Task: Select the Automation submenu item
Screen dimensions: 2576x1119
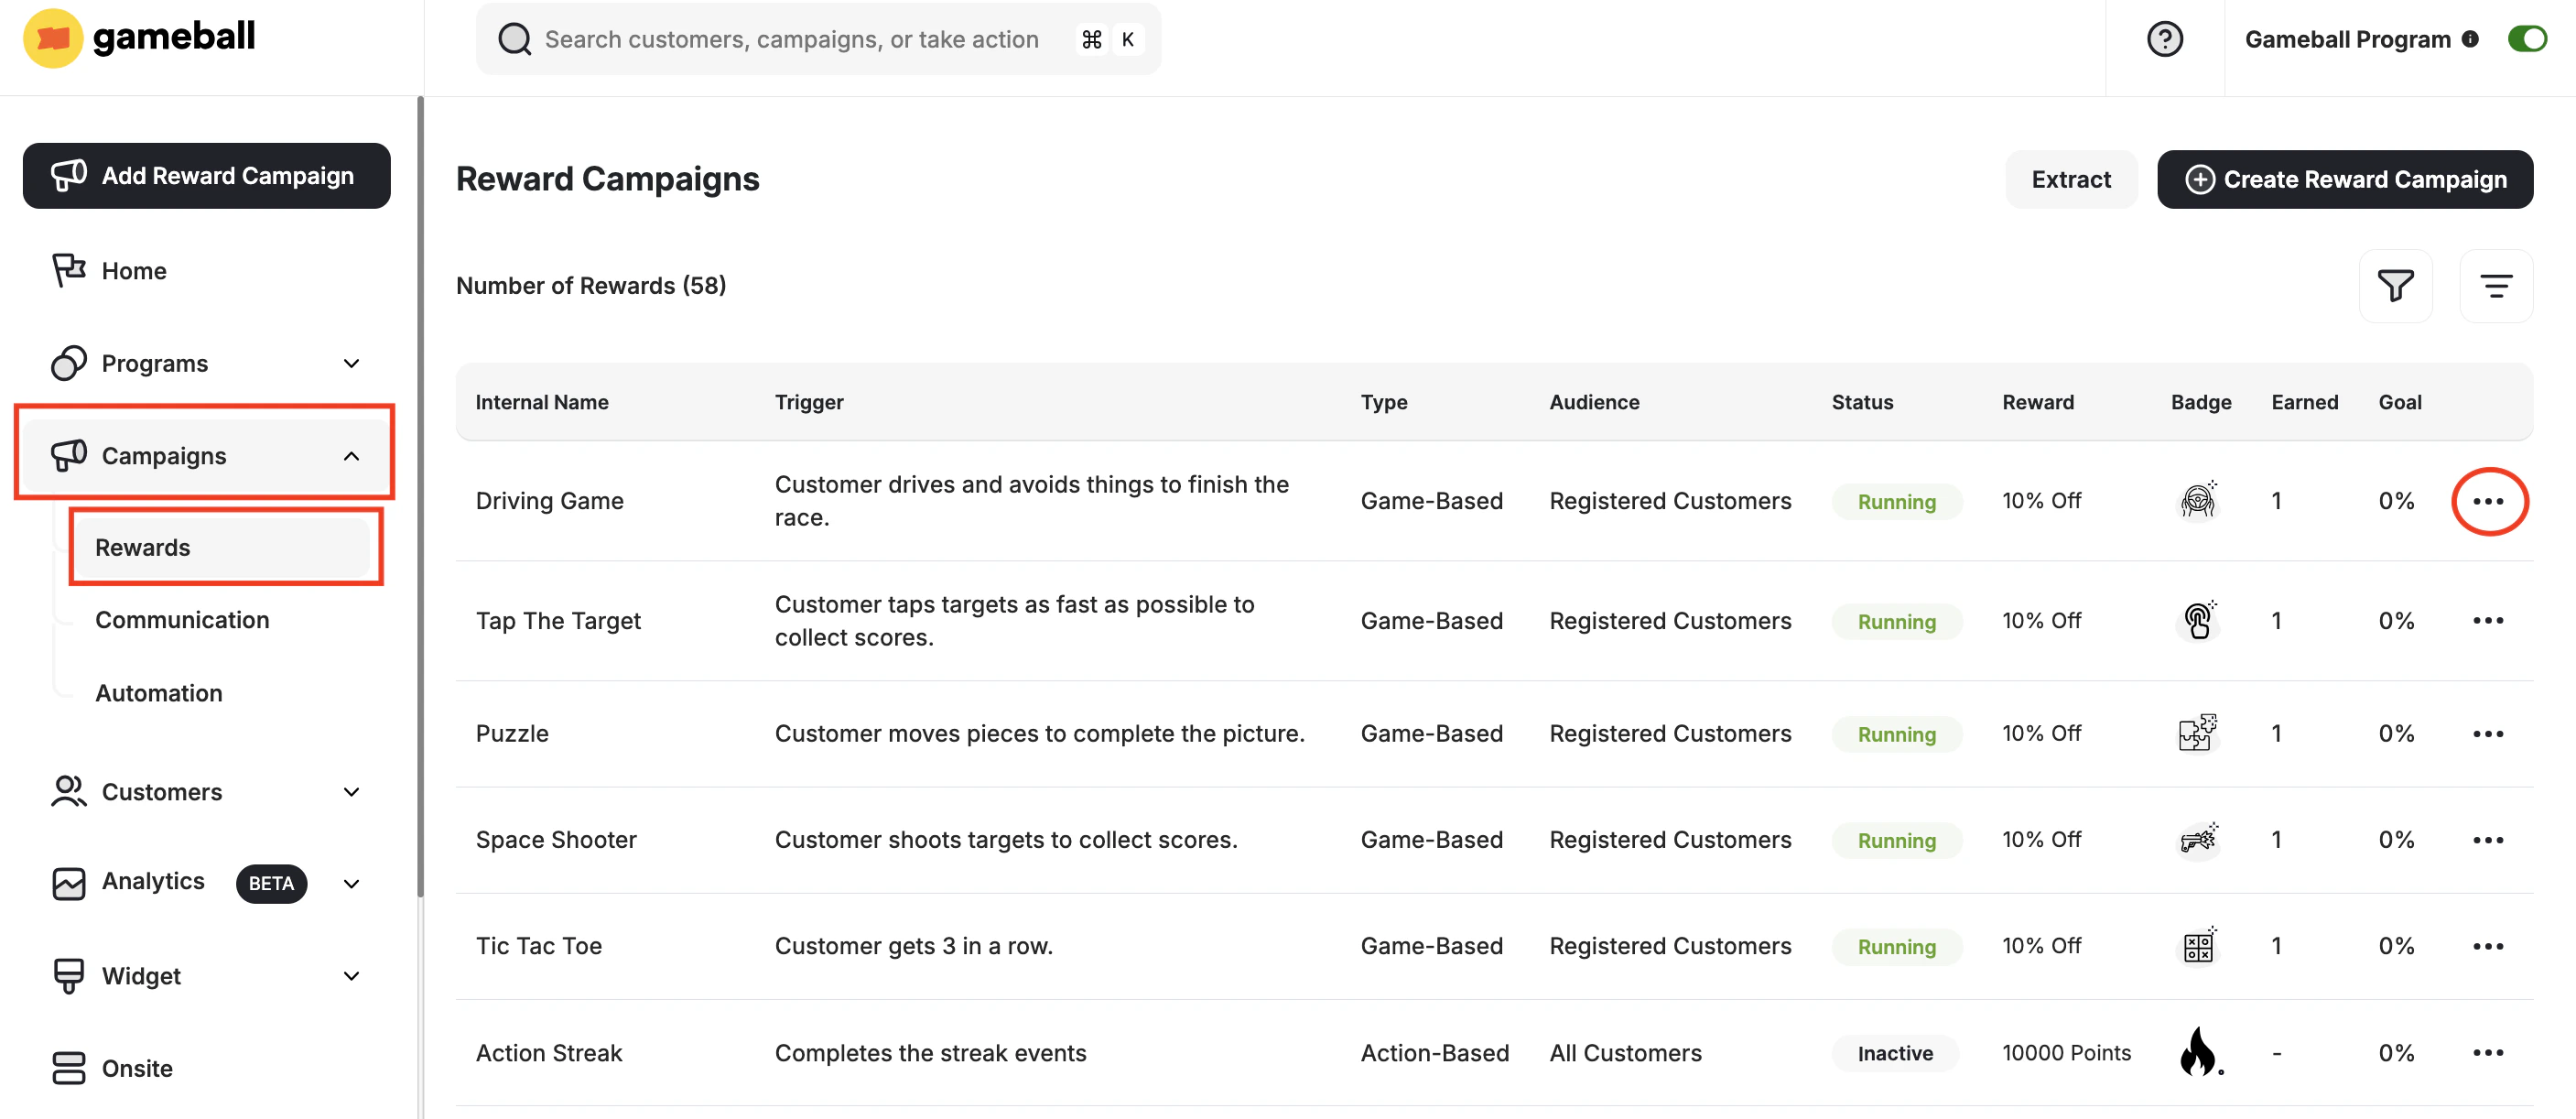Action: click(x=159, y=693)
